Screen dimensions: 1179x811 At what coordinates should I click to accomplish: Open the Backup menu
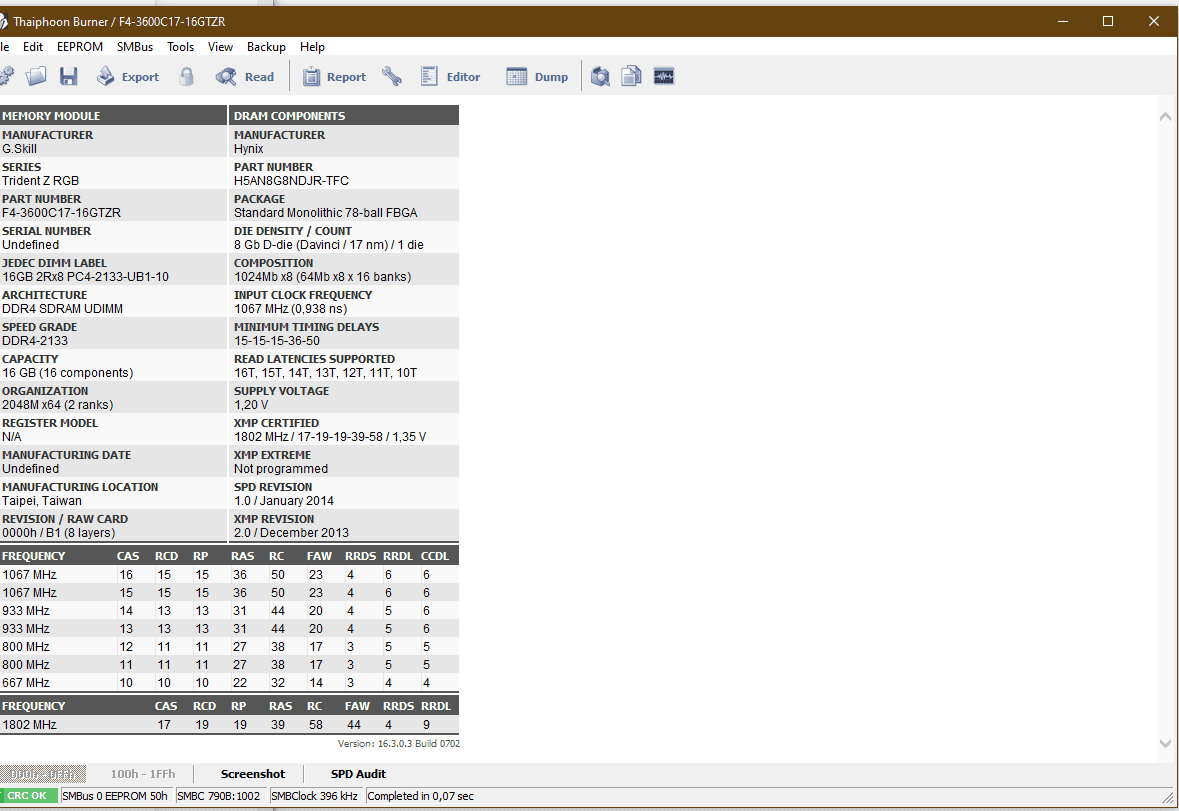266,47
